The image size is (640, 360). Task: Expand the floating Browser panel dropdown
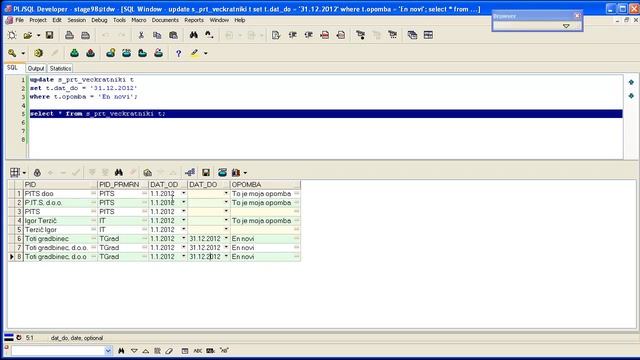click(566, 26)
